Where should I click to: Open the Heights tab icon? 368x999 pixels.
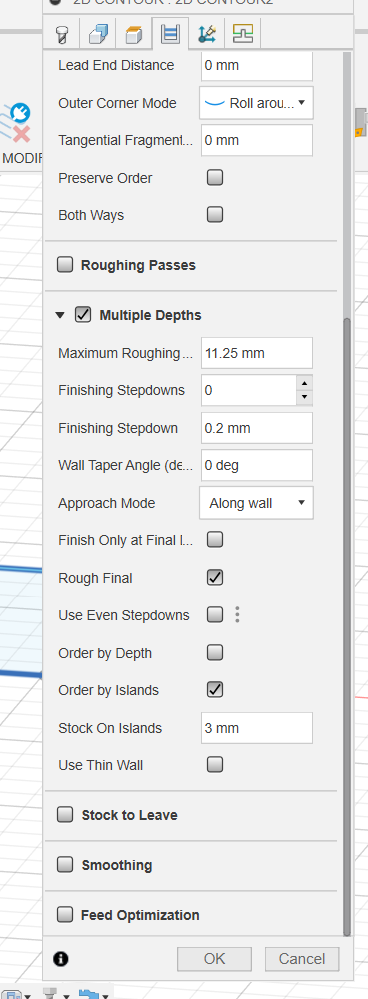pyautogui.click(x=134, y=34)
